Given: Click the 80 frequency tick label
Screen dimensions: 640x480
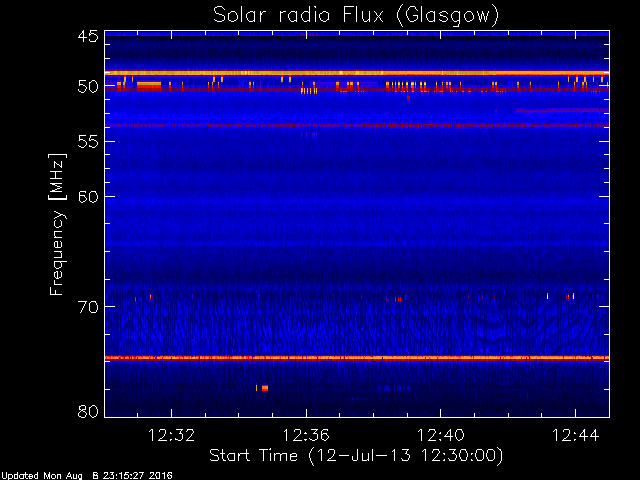Looking at the screenshot, I should (x=88, y=411).
